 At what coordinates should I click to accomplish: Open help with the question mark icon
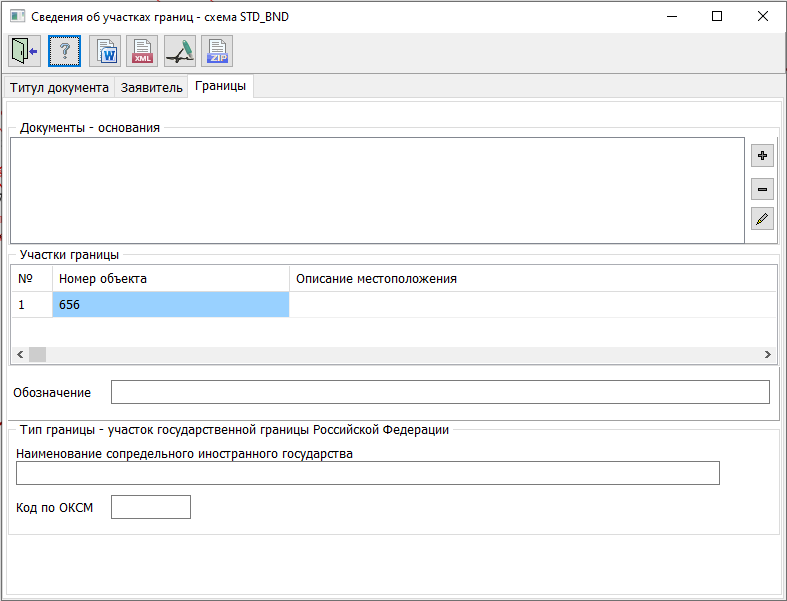[x=64, y=51]
